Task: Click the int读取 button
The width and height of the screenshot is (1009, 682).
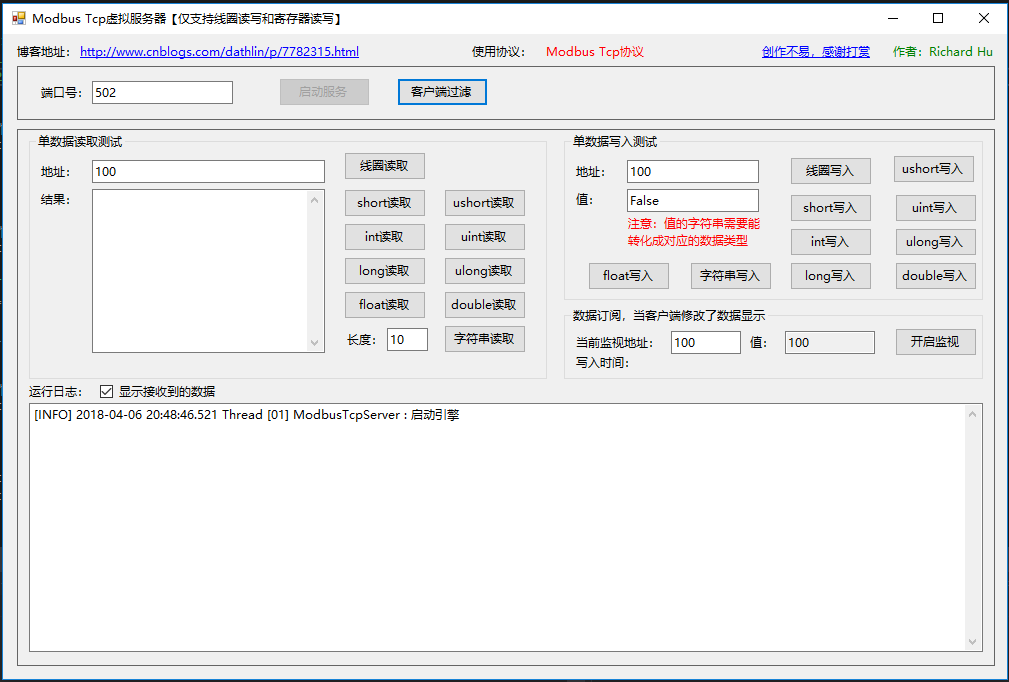Action: [x=385, y=237]
